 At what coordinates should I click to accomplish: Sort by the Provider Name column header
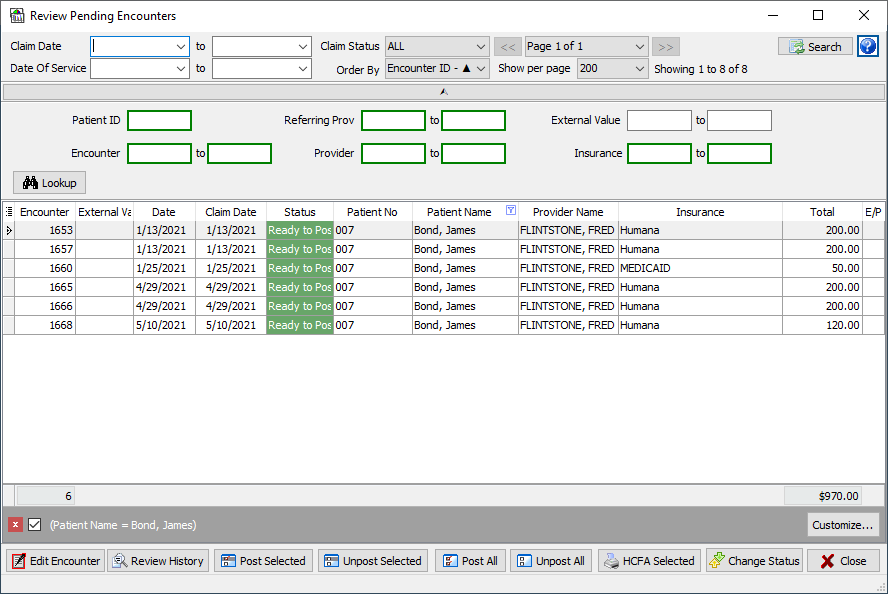click(568, 212)
